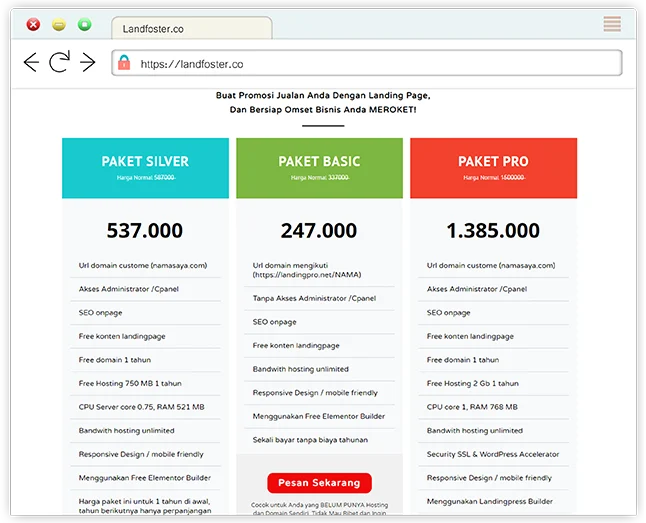Click Free Hosting 750 MB 1 tahun row
The width and height of the screenshot is (646, 523).
(x=130, y=383)
